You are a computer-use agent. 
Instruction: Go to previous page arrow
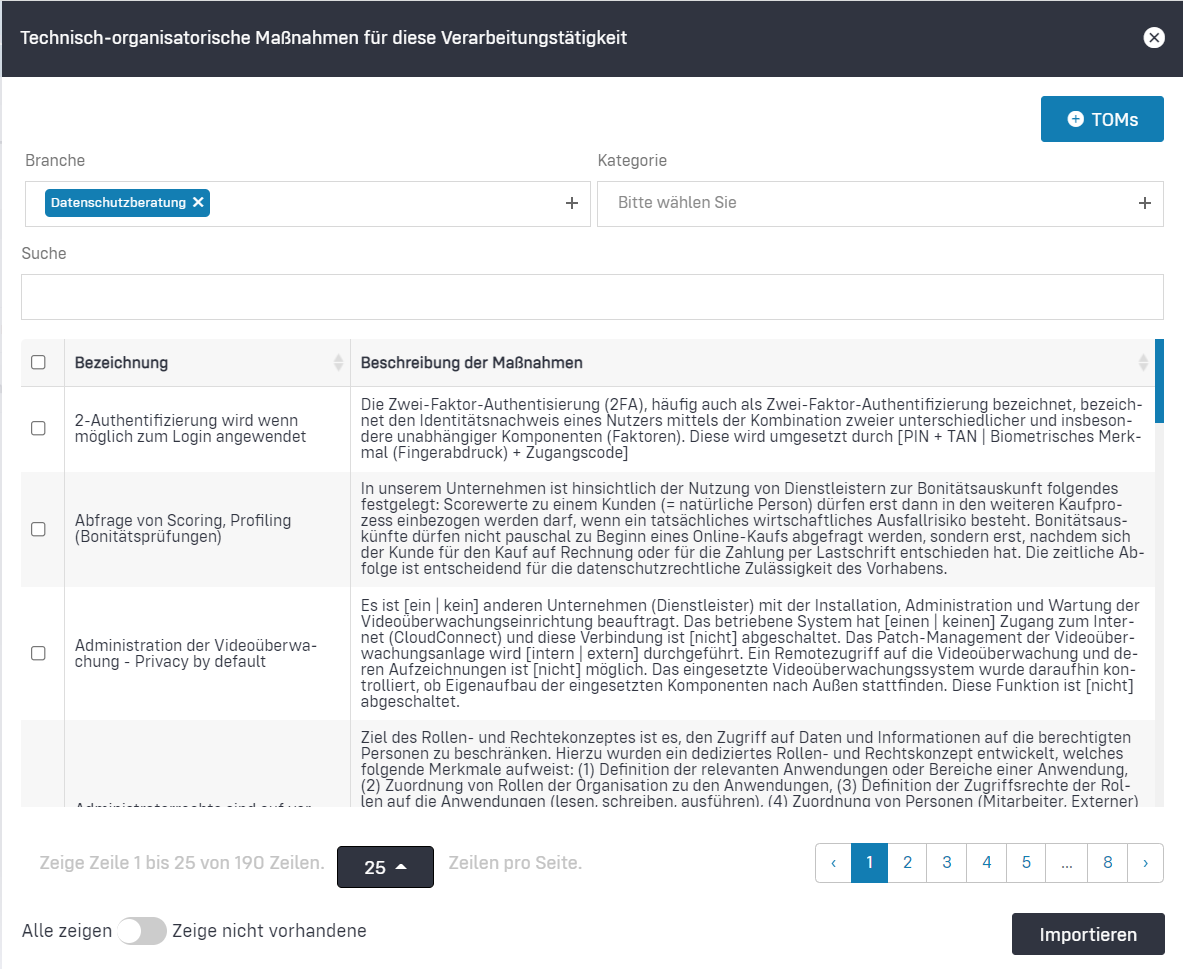click(833, 862)
